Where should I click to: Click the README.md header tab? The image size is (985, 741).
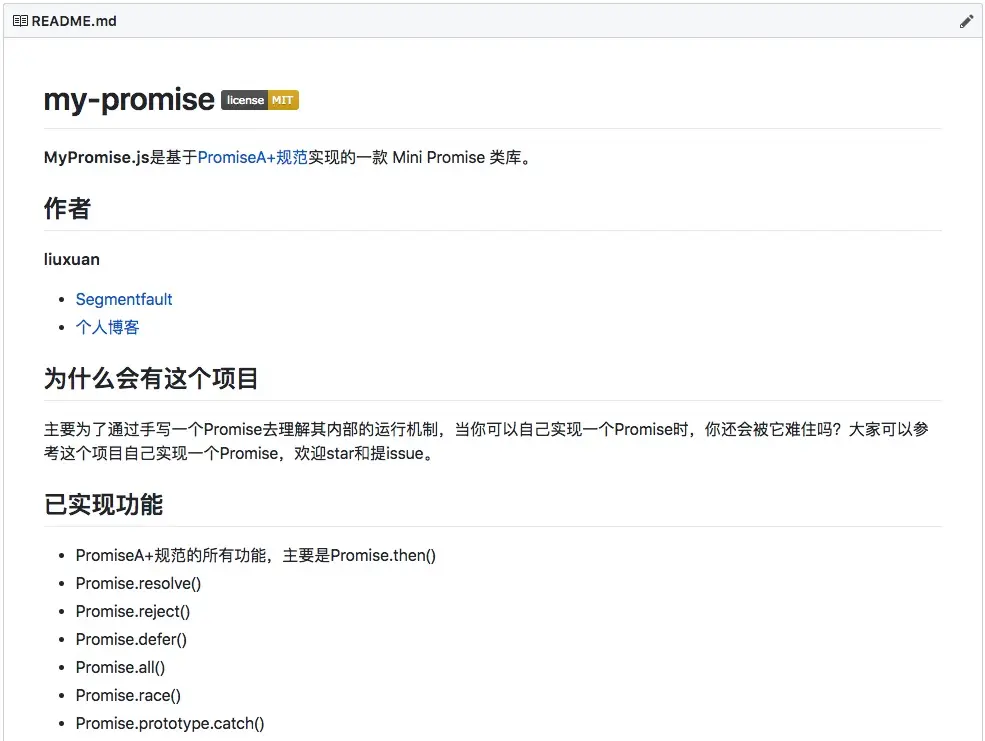click(x=73, y=20)
